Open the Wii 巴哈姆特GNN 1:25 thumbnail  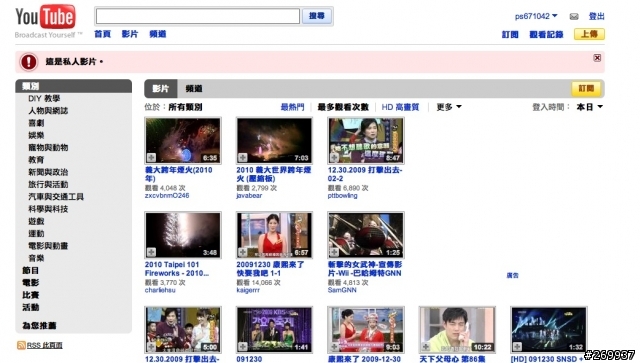click(x=366, y=235)
